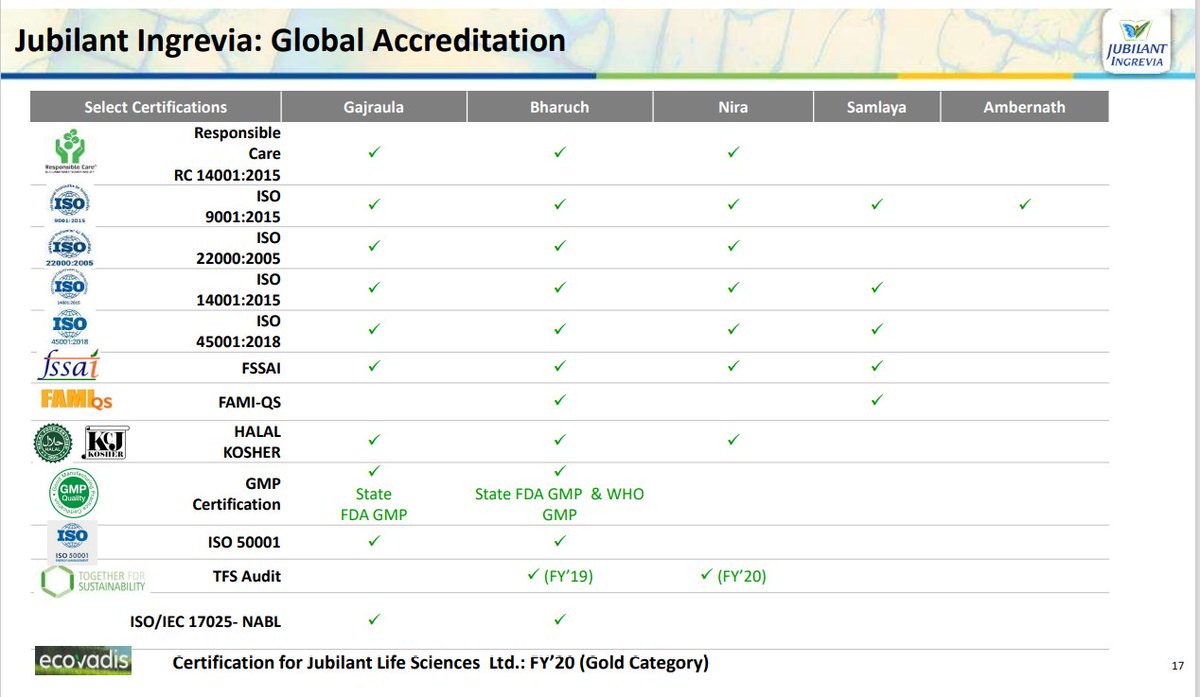Click the Select Certifications column header

tap(155, 107)
